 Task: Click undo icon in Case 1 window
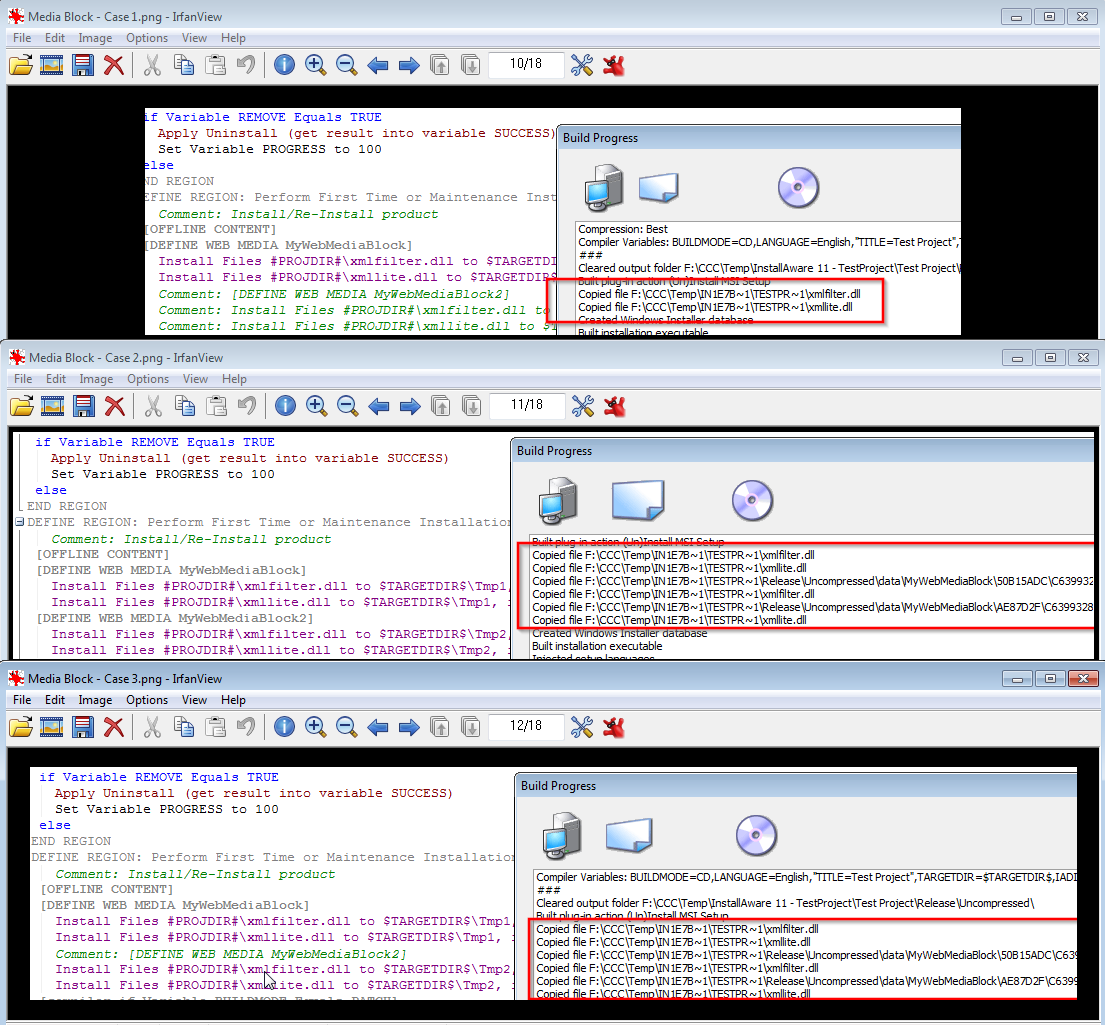[245, 66]
